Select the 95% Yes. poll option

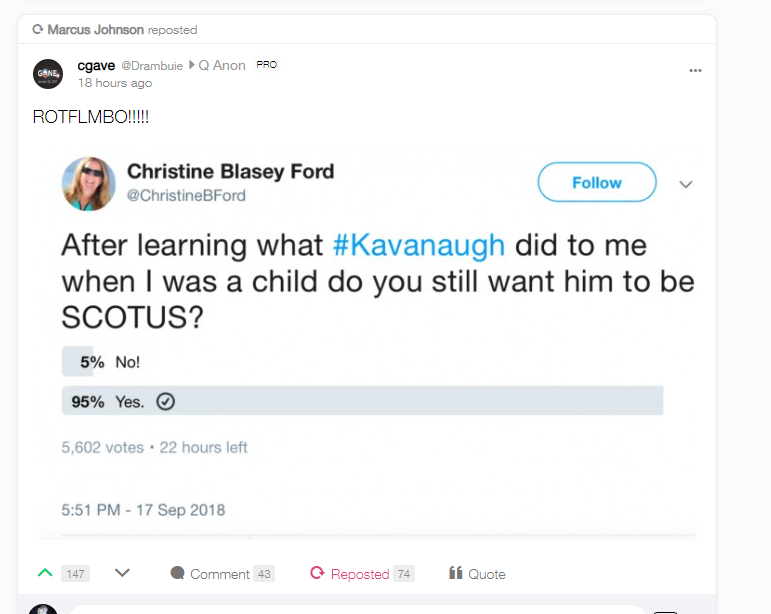point(362,401)
